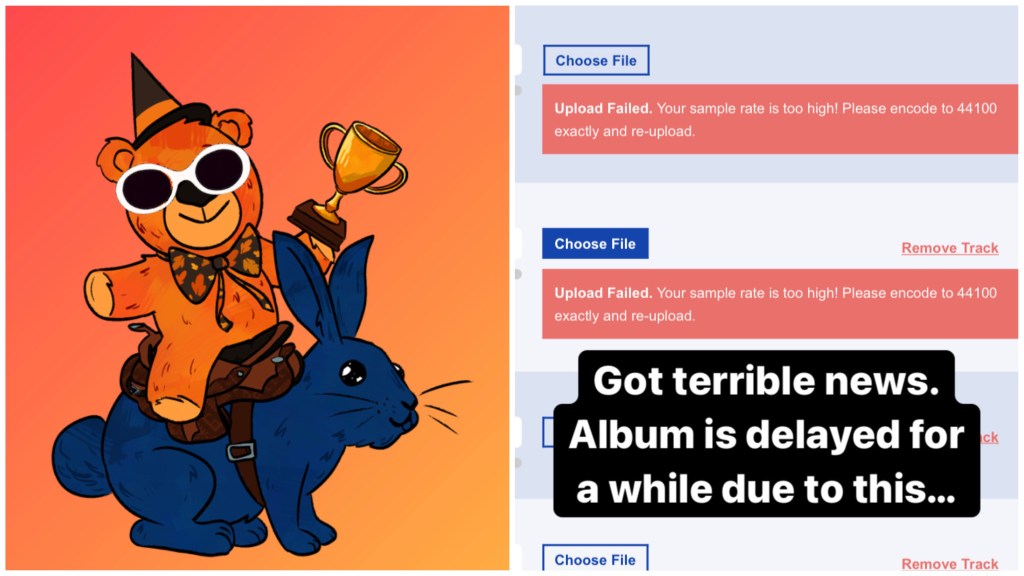Click the bottom-most Choose File button
1024x576 pixels.
pyautogui.click(x=595, y=558)
